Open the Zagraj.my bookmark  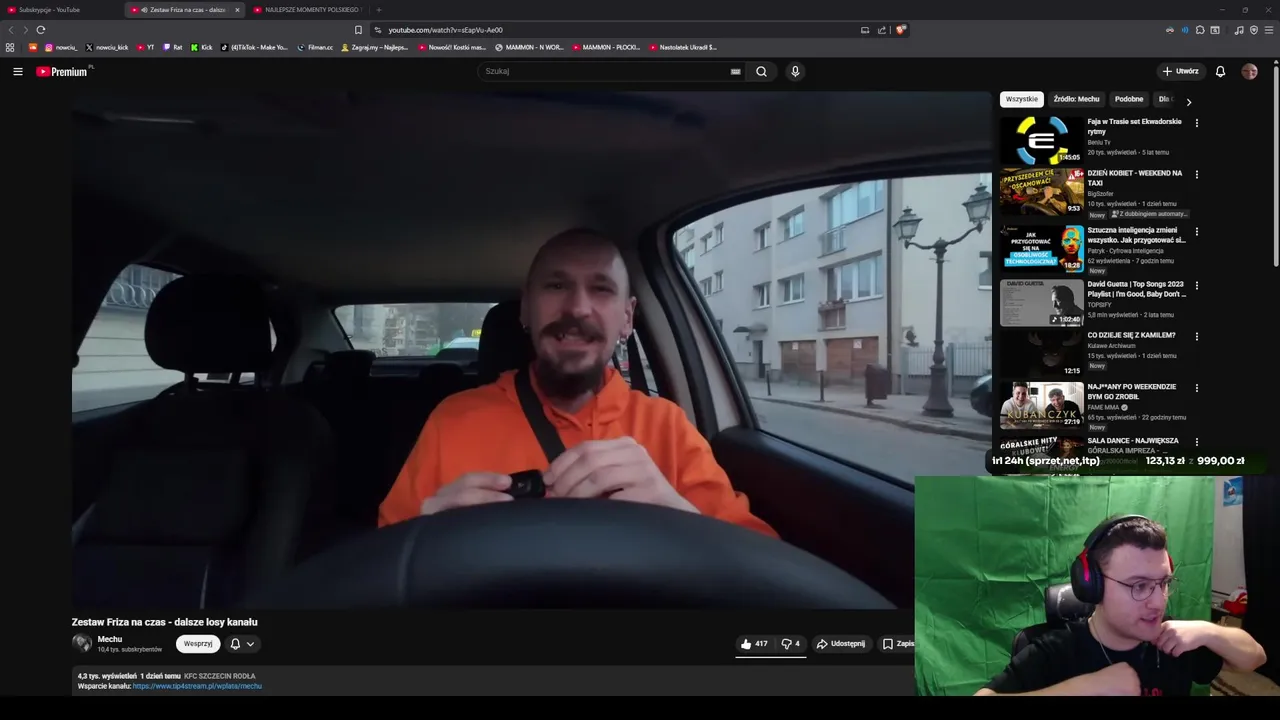tap(375, 47)
